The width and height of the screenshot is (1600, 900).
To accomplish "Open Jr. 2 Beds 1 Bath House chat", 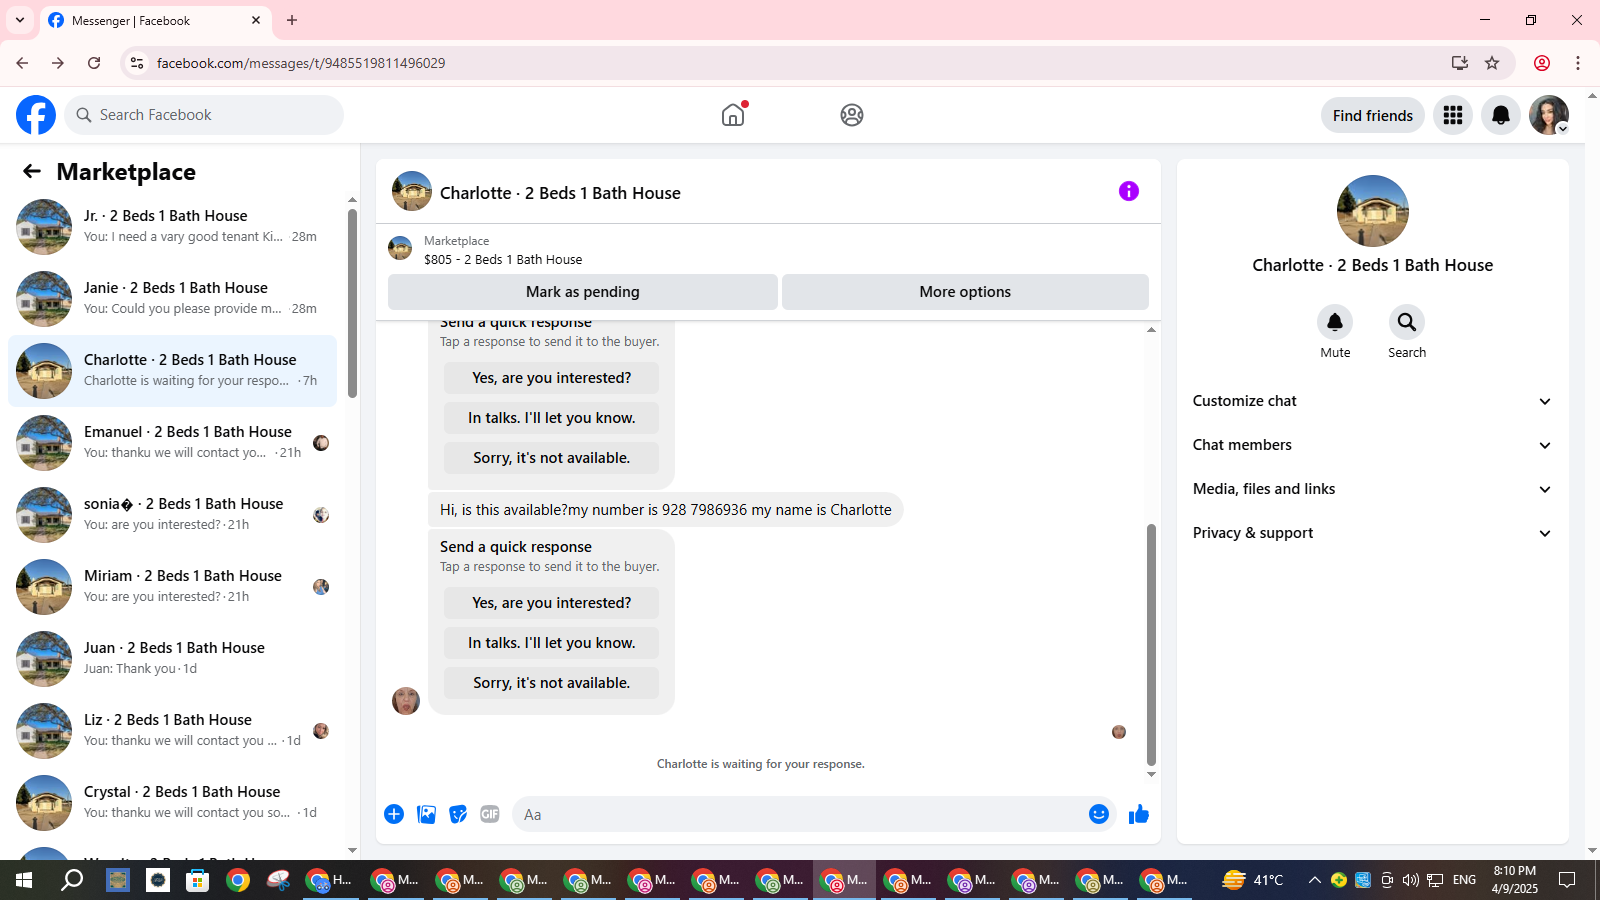I will tap(173, 227).
